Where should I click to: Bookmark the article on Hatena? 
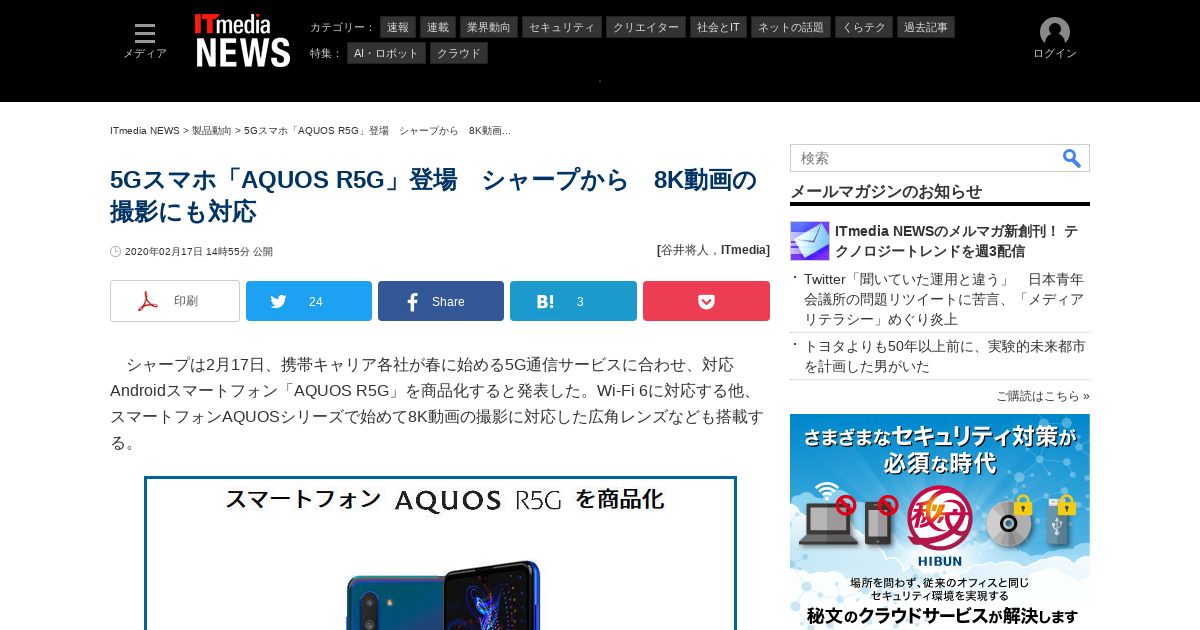(573, 301)
